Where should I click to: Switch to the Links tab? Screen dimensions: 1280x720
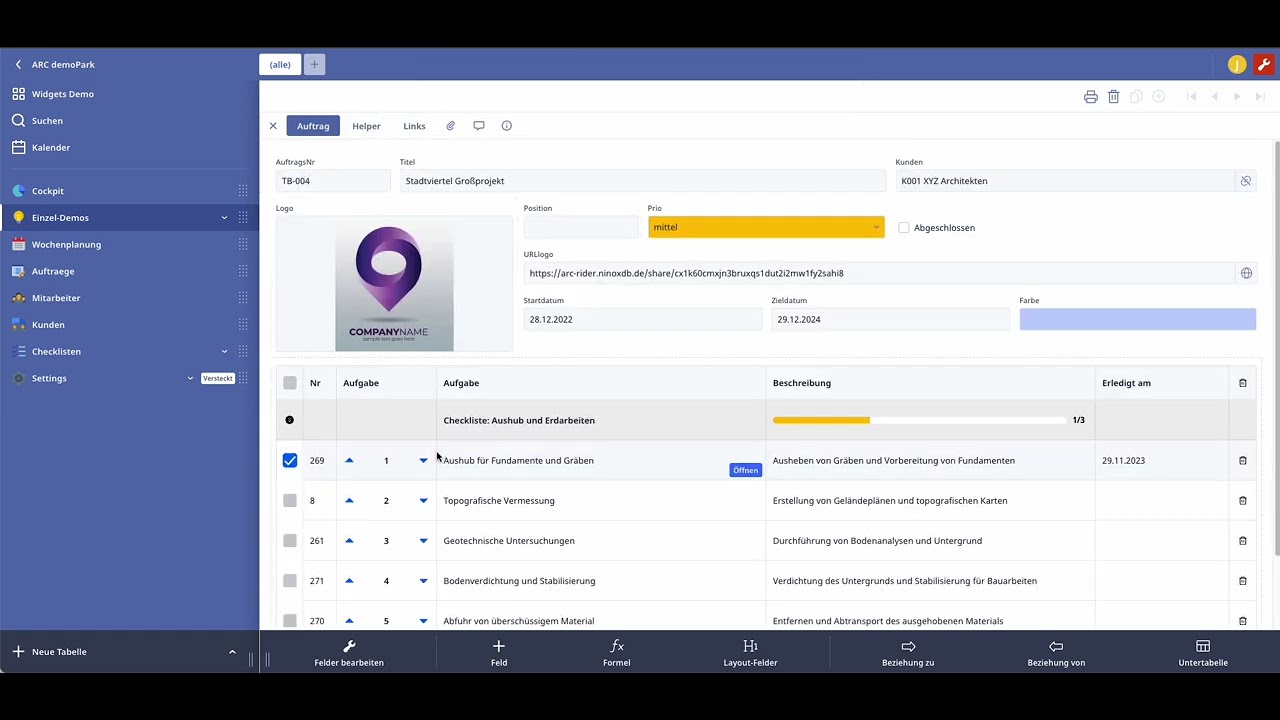(414, 126)
